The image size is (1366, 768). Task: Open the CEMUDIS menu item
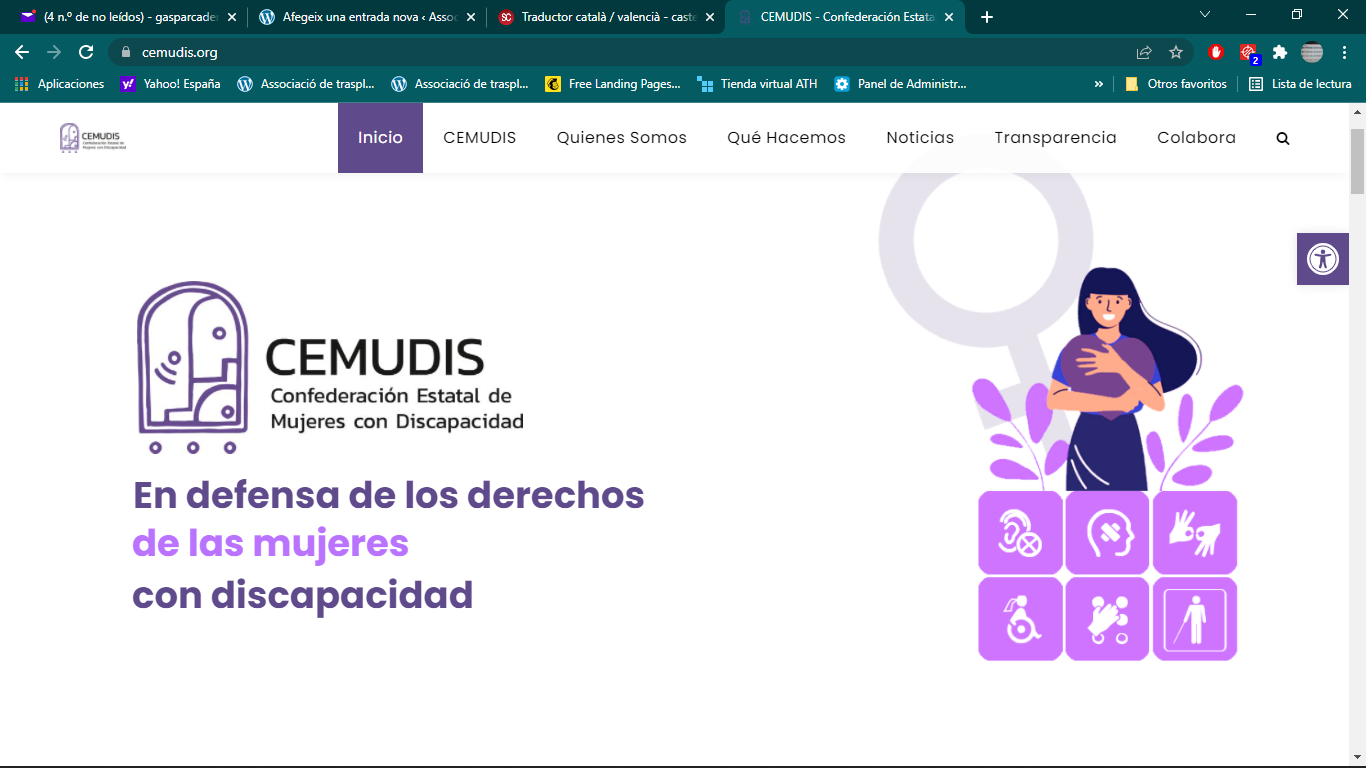tap(480, 138)
